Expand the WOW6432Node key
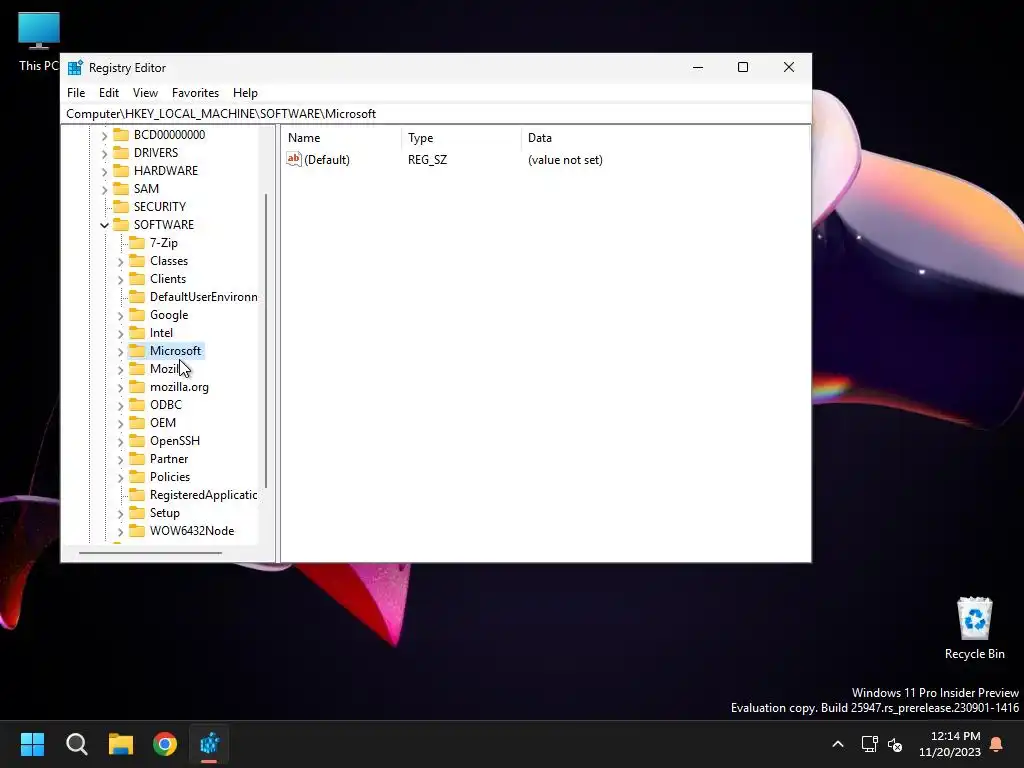 click(120, 532)
